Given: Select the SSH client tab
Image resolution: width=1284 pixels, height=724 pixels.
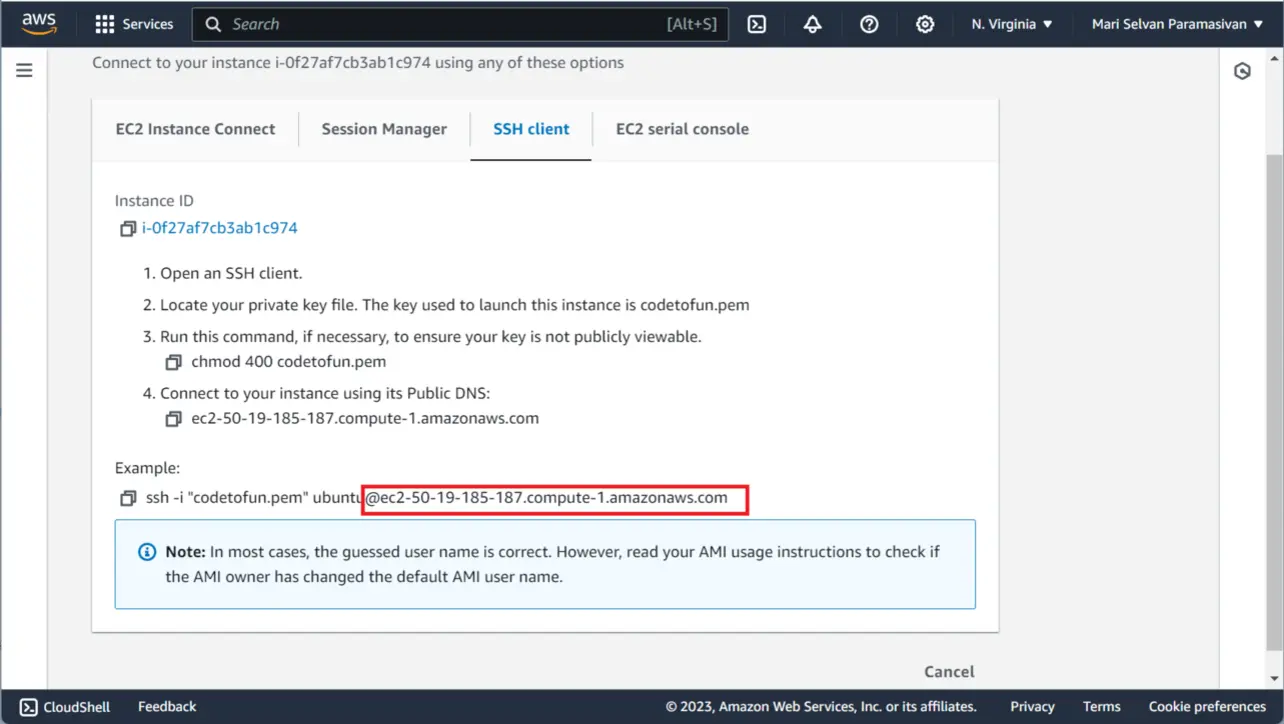Looking at the screenshot, I should click(531, 129).
